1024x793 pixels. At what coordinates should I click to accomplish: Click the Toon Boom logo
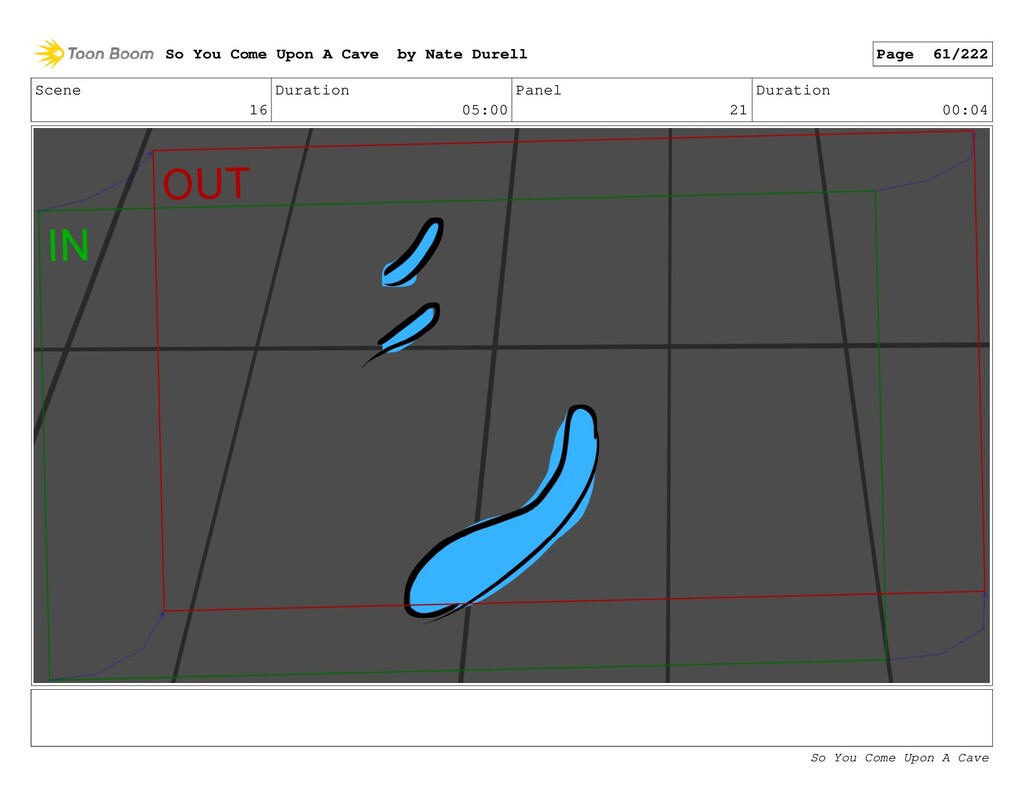coord(94,54)
